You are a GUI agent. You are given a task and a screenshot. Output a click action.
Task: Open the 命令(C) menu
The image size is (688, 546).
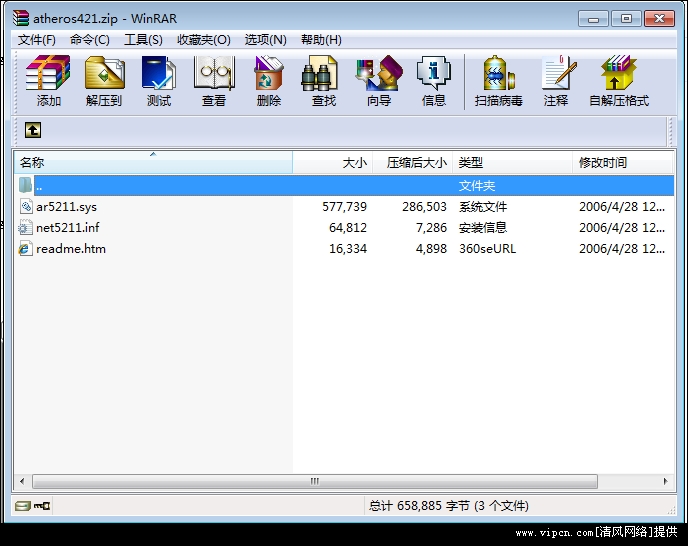coord(90,40)
